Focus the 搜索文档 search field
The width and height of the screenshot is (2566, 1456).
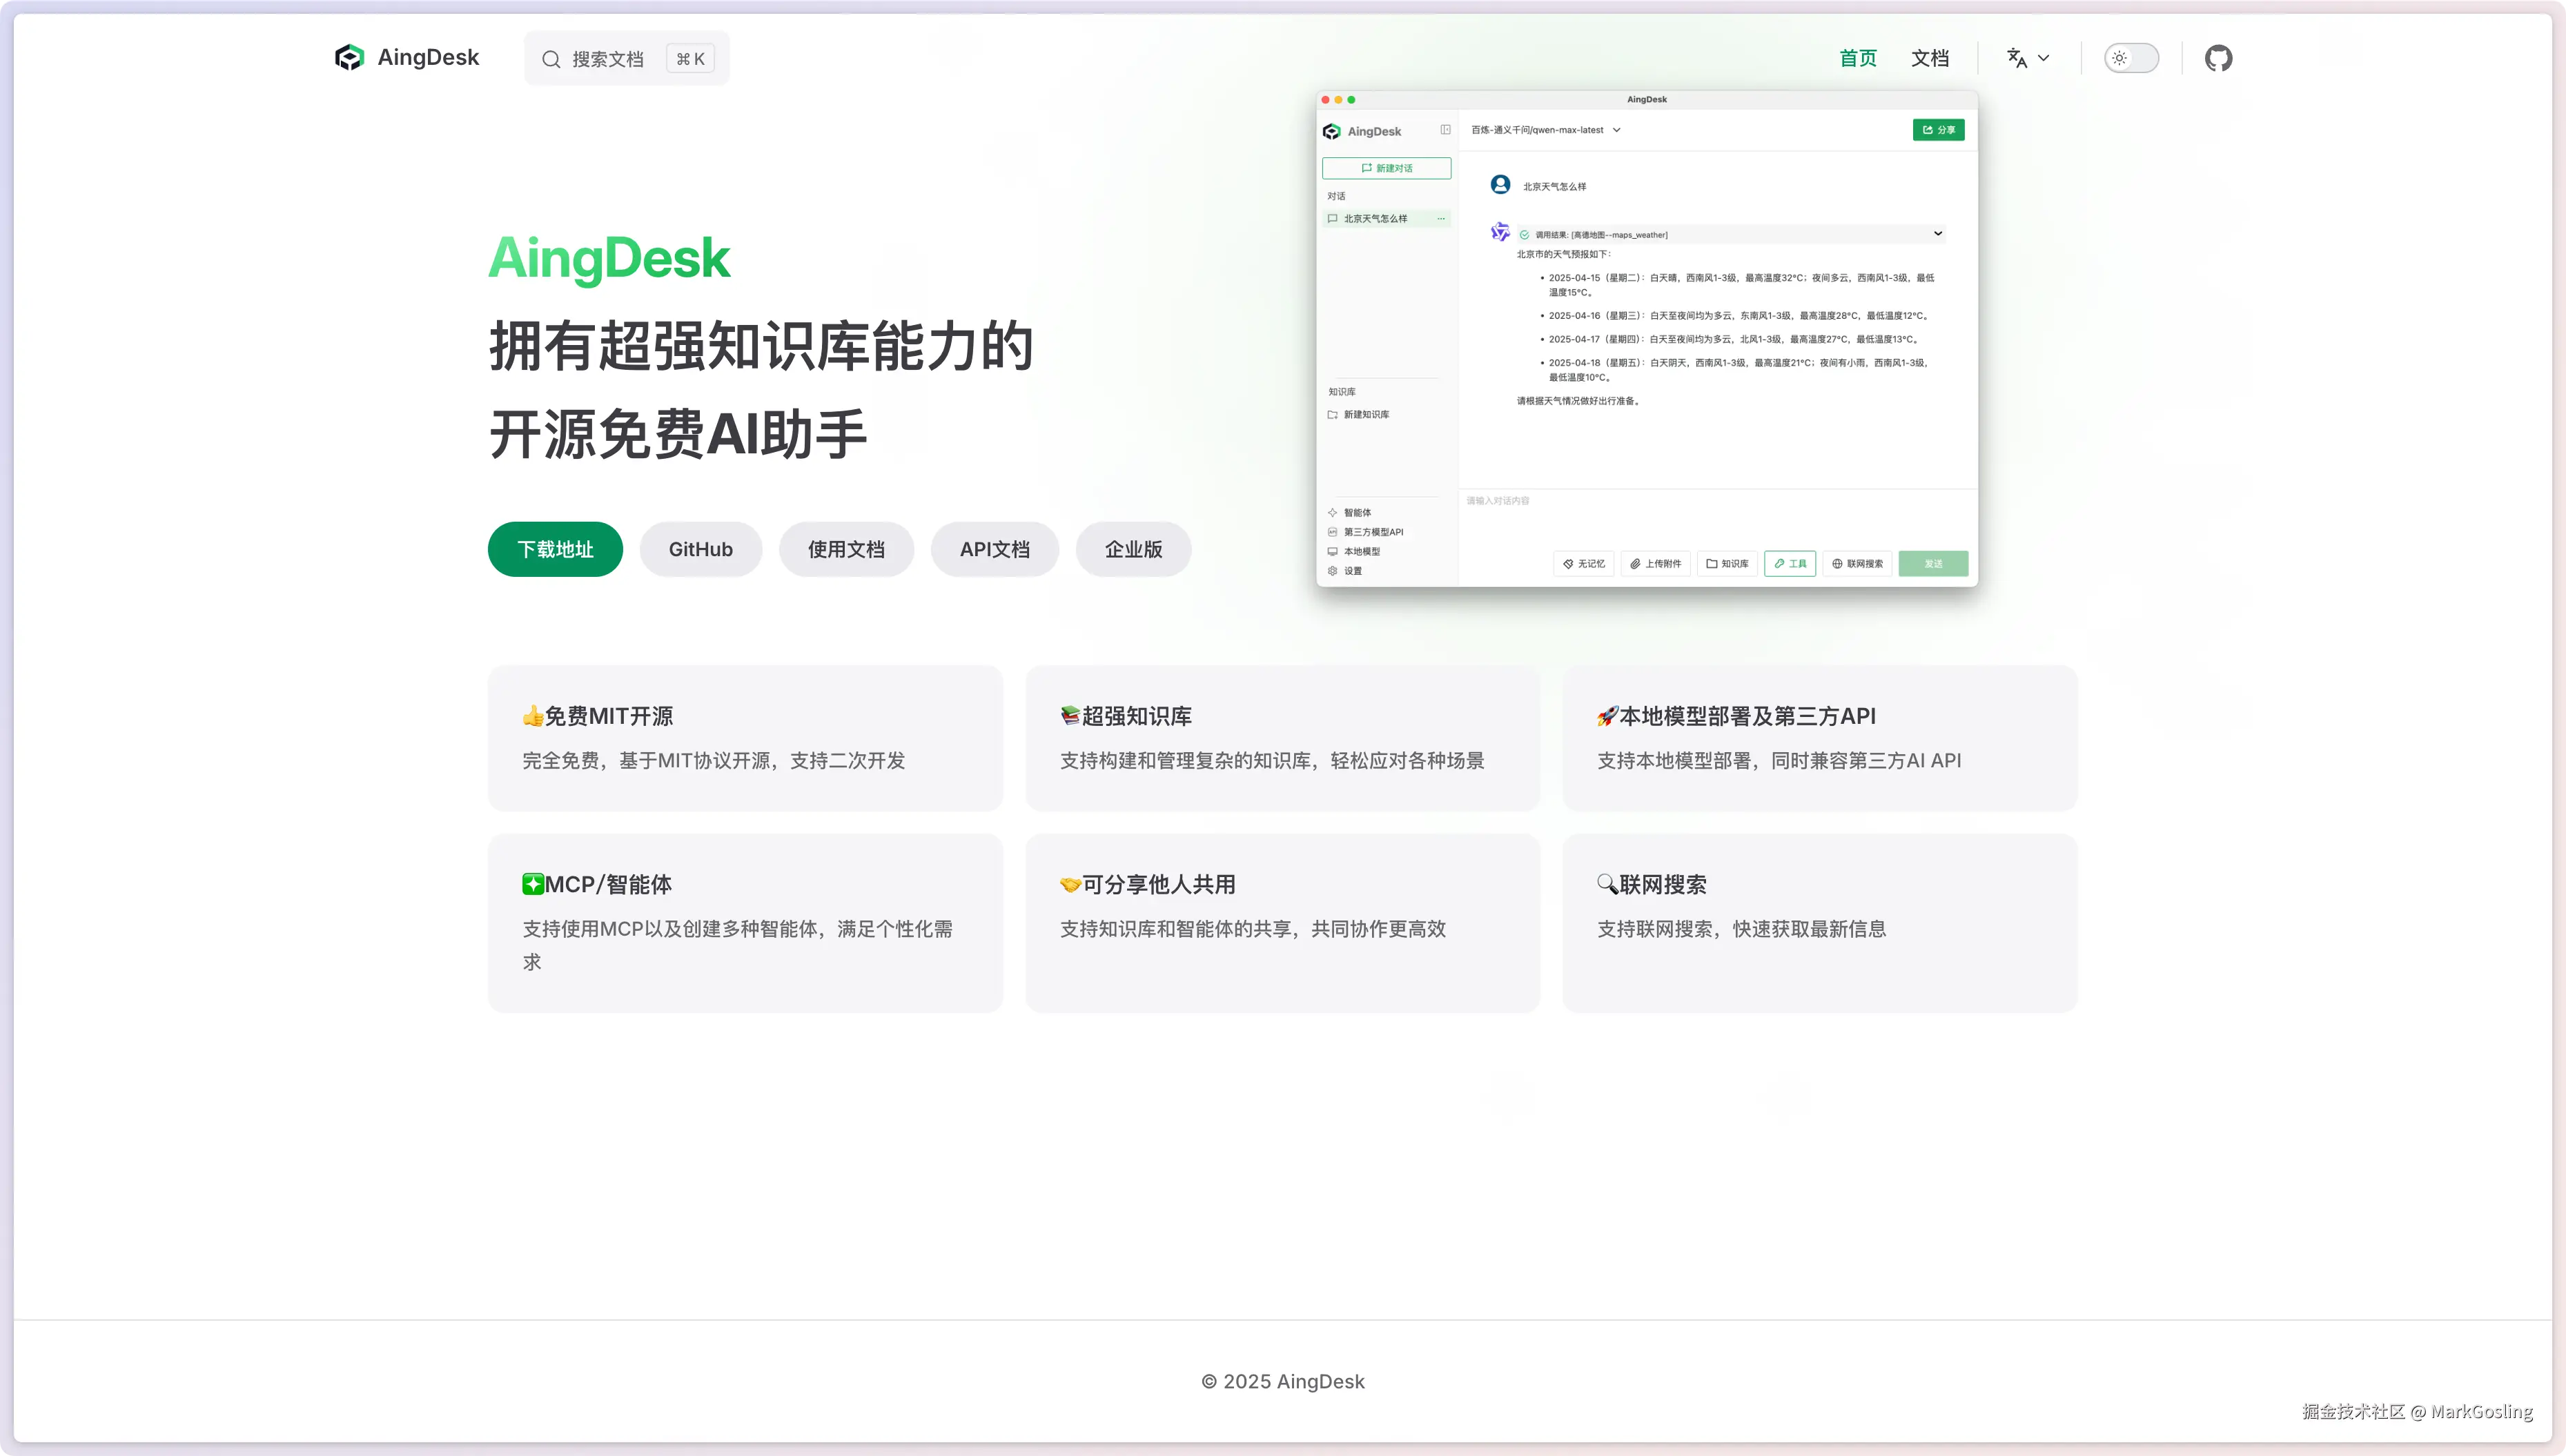tap(608, 60)
